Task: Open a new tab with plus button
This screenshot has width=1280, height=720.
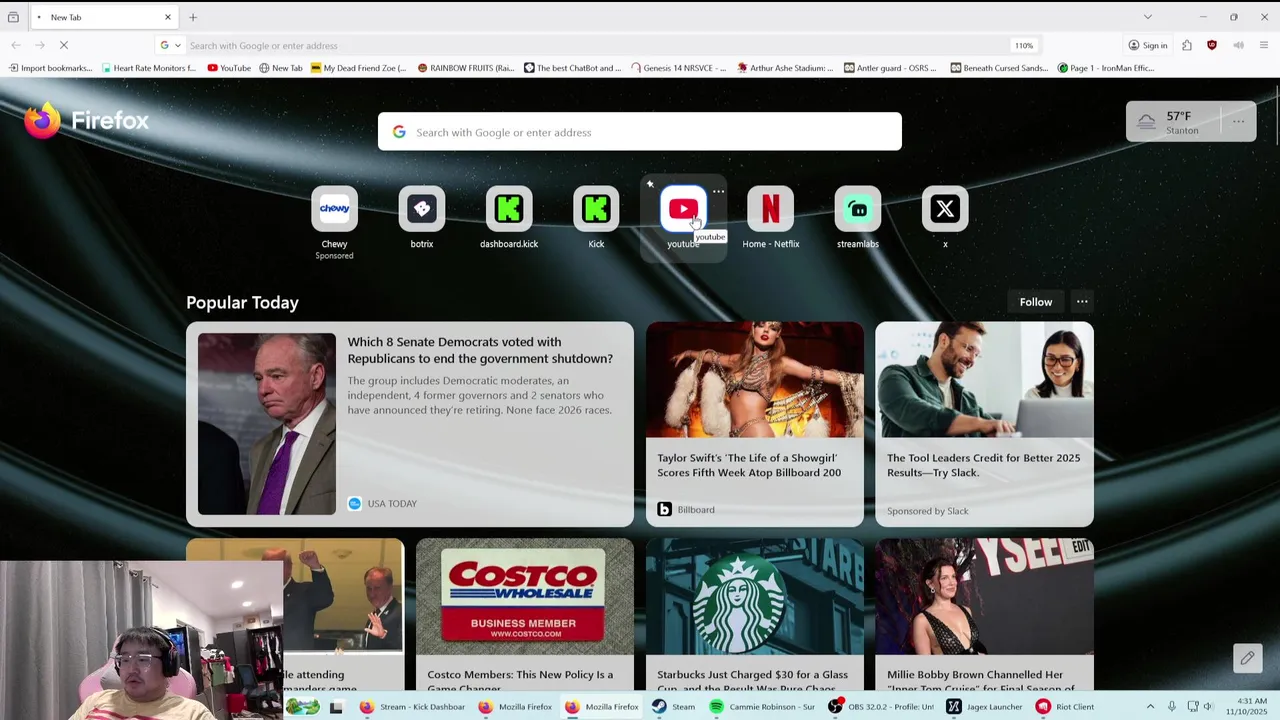Action: click(x=193, y=17)
